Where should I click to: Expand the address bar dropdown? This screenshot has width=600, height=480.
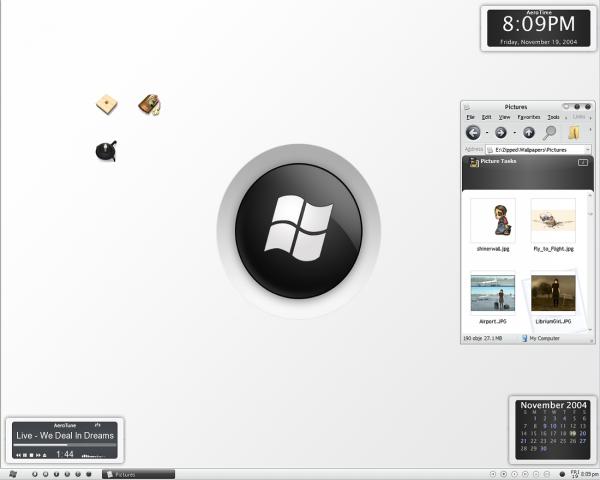588,150
